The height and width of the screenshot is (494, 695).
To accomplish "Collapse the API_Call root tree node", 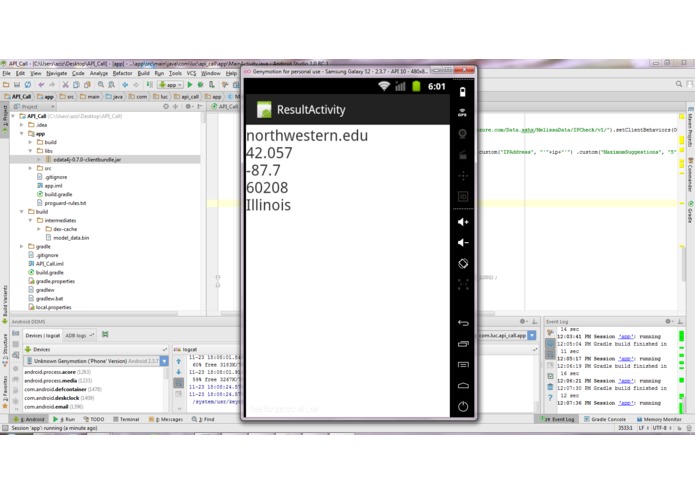I will click(x=13, y=116).
